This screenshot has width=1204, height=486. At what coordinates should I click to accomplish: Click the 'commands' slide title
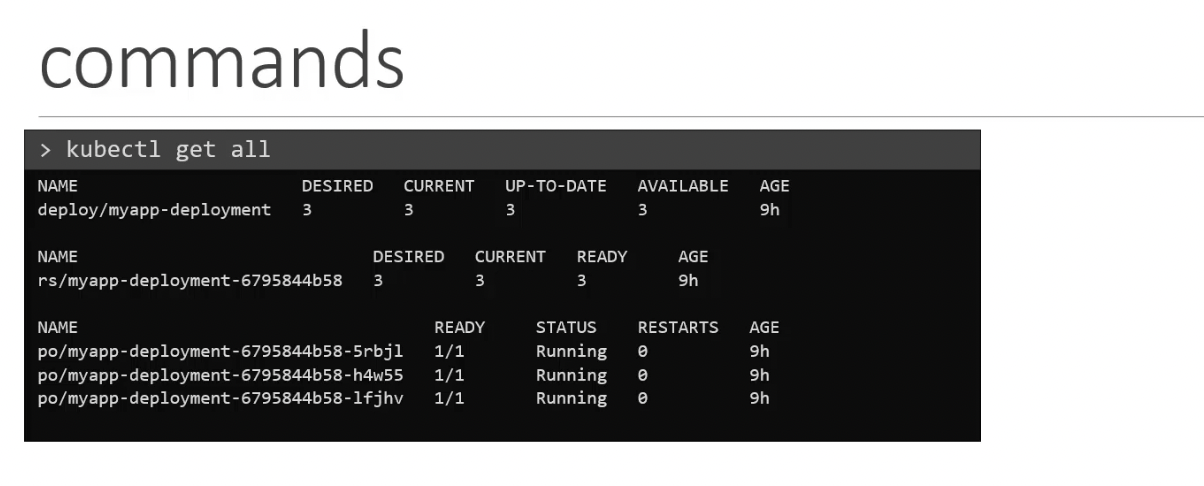tap(221, 61)
